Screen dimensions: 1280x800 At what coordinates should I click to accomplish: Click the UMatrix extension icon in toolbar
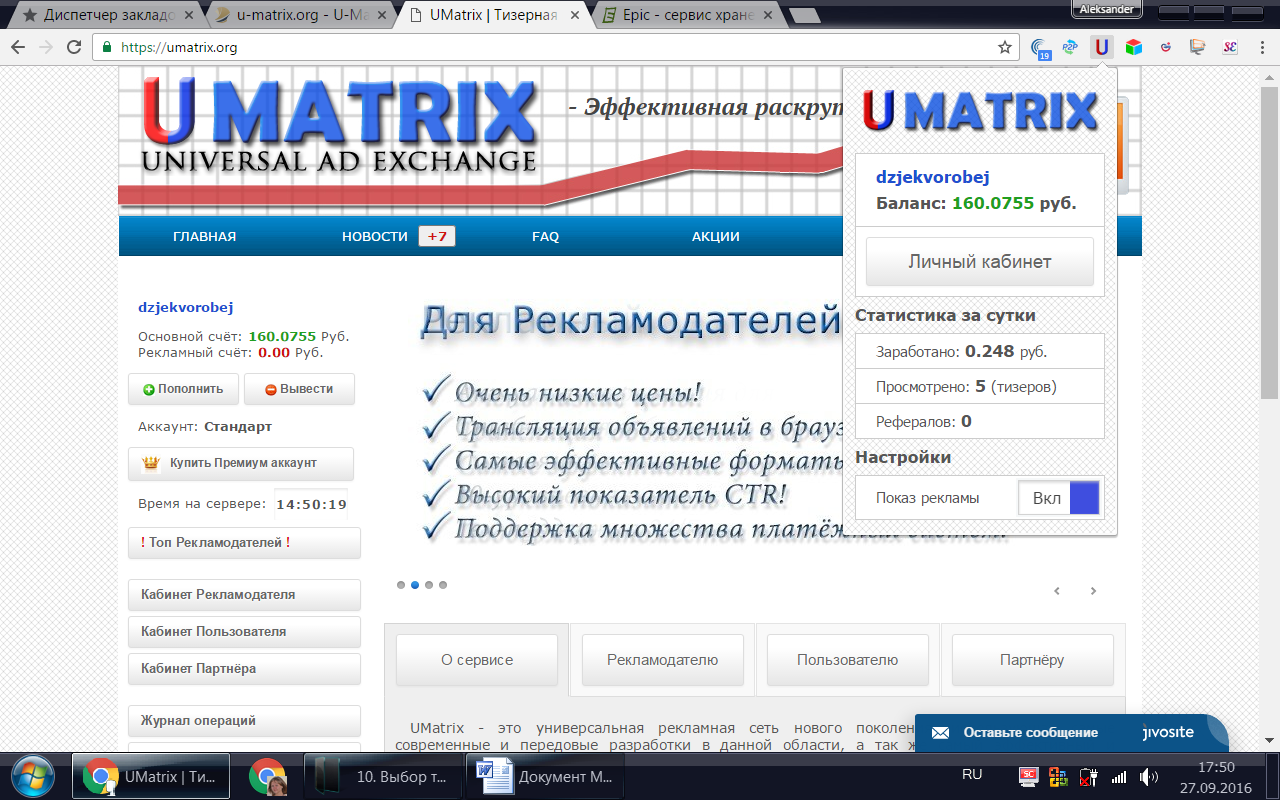point(1101,47)
